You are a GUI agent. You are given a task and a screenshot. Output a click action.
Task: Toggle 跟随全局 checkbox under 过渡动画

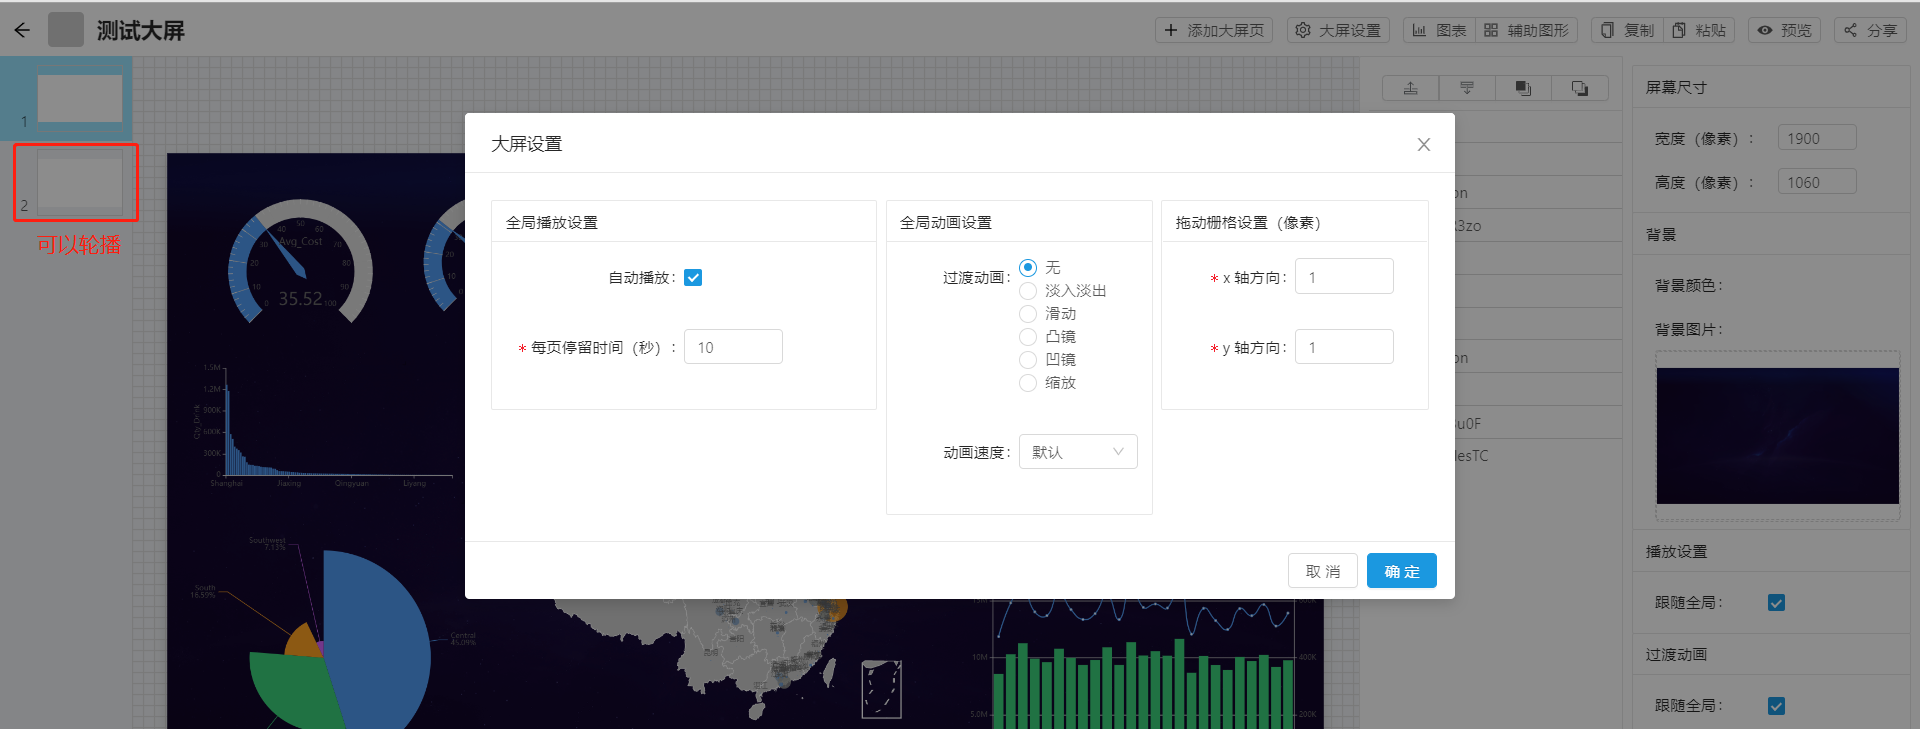[x=1776, y=706]
